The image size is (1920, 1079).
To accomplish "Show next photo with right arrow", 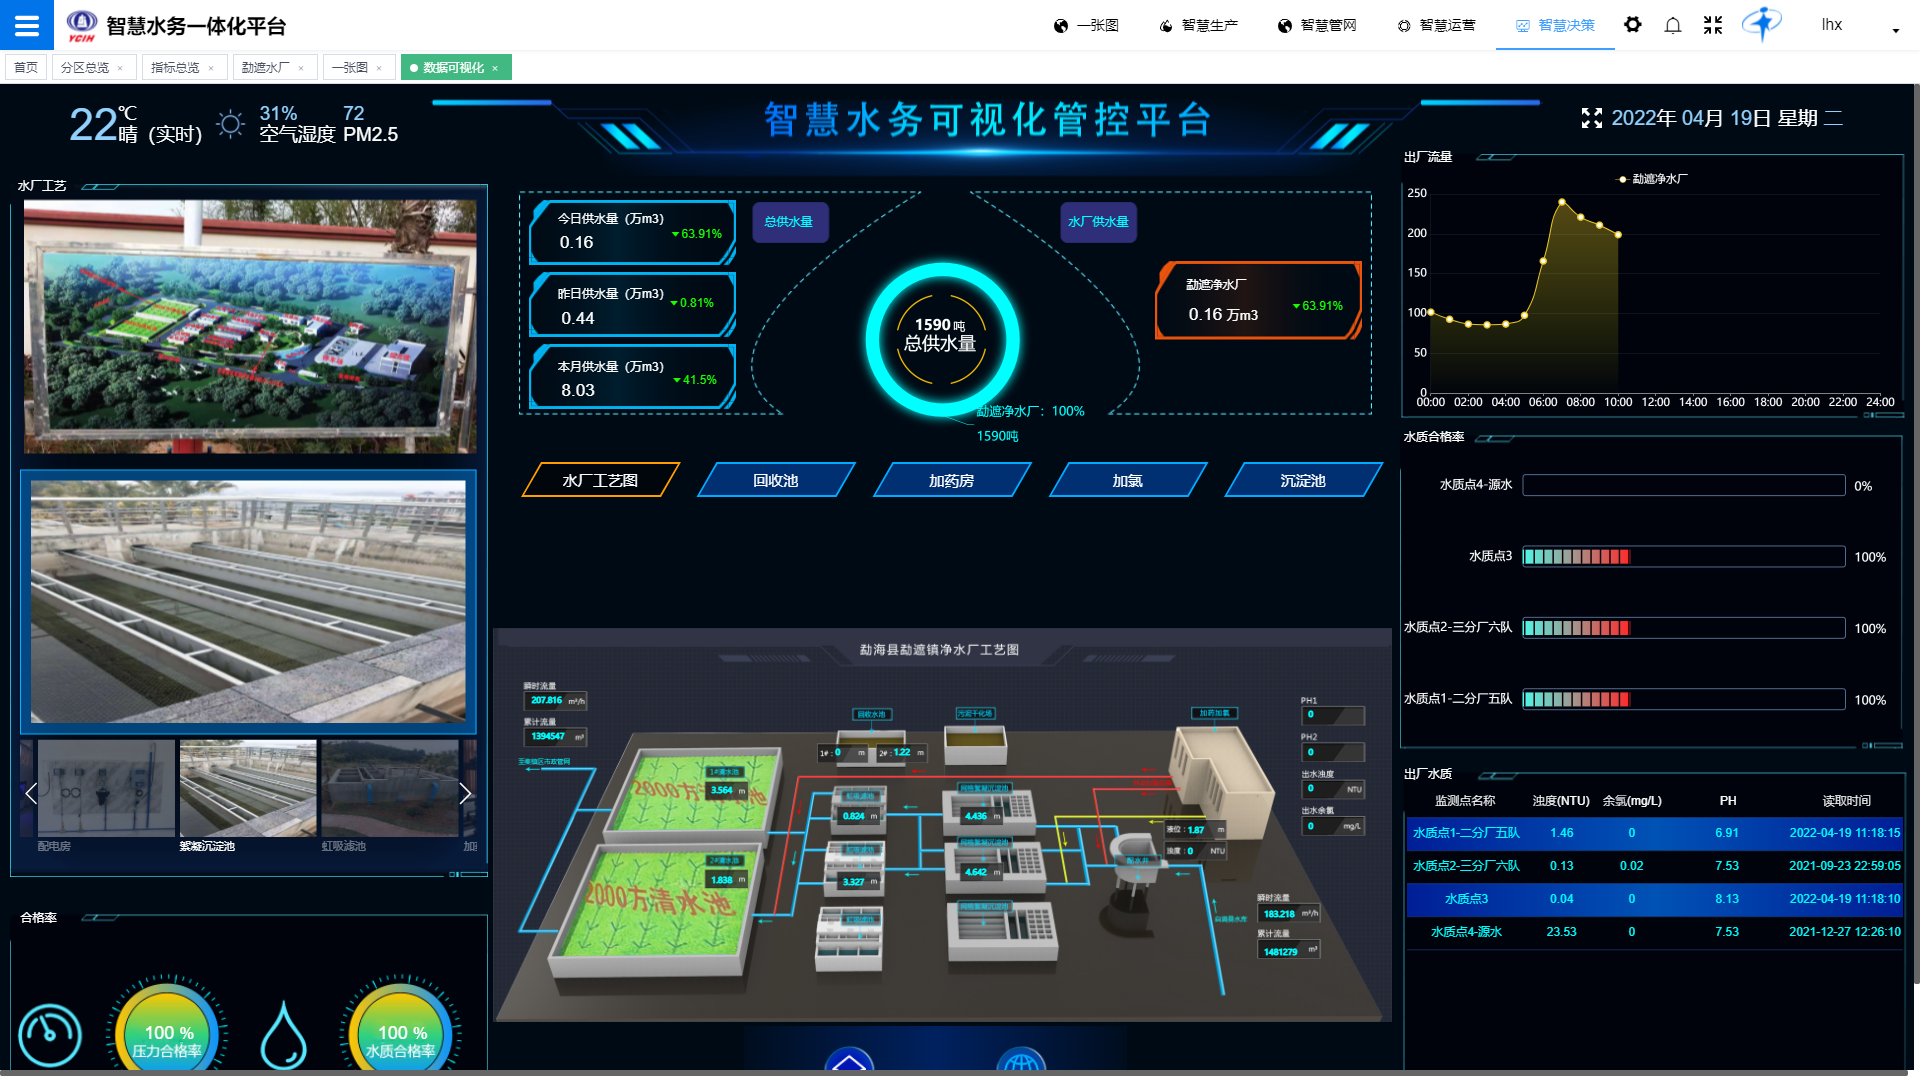I will tap(465, 794).
